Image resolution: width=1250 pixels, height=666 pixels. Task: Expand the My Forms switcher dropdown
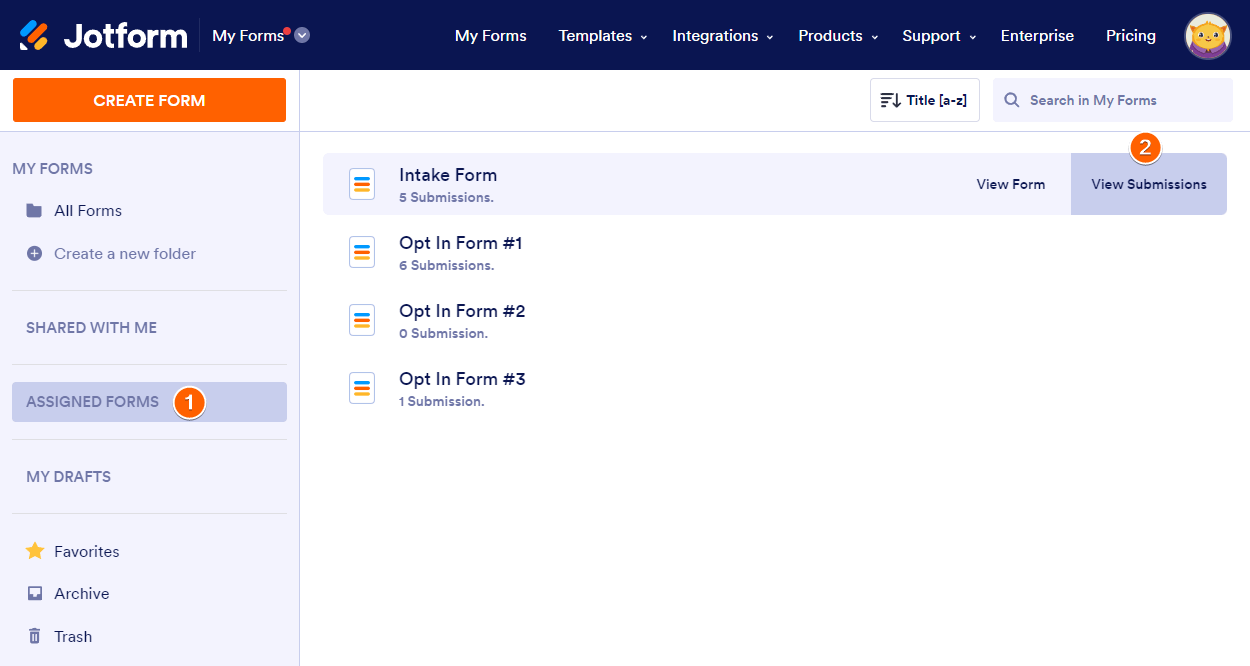click(x=302, y=35)
